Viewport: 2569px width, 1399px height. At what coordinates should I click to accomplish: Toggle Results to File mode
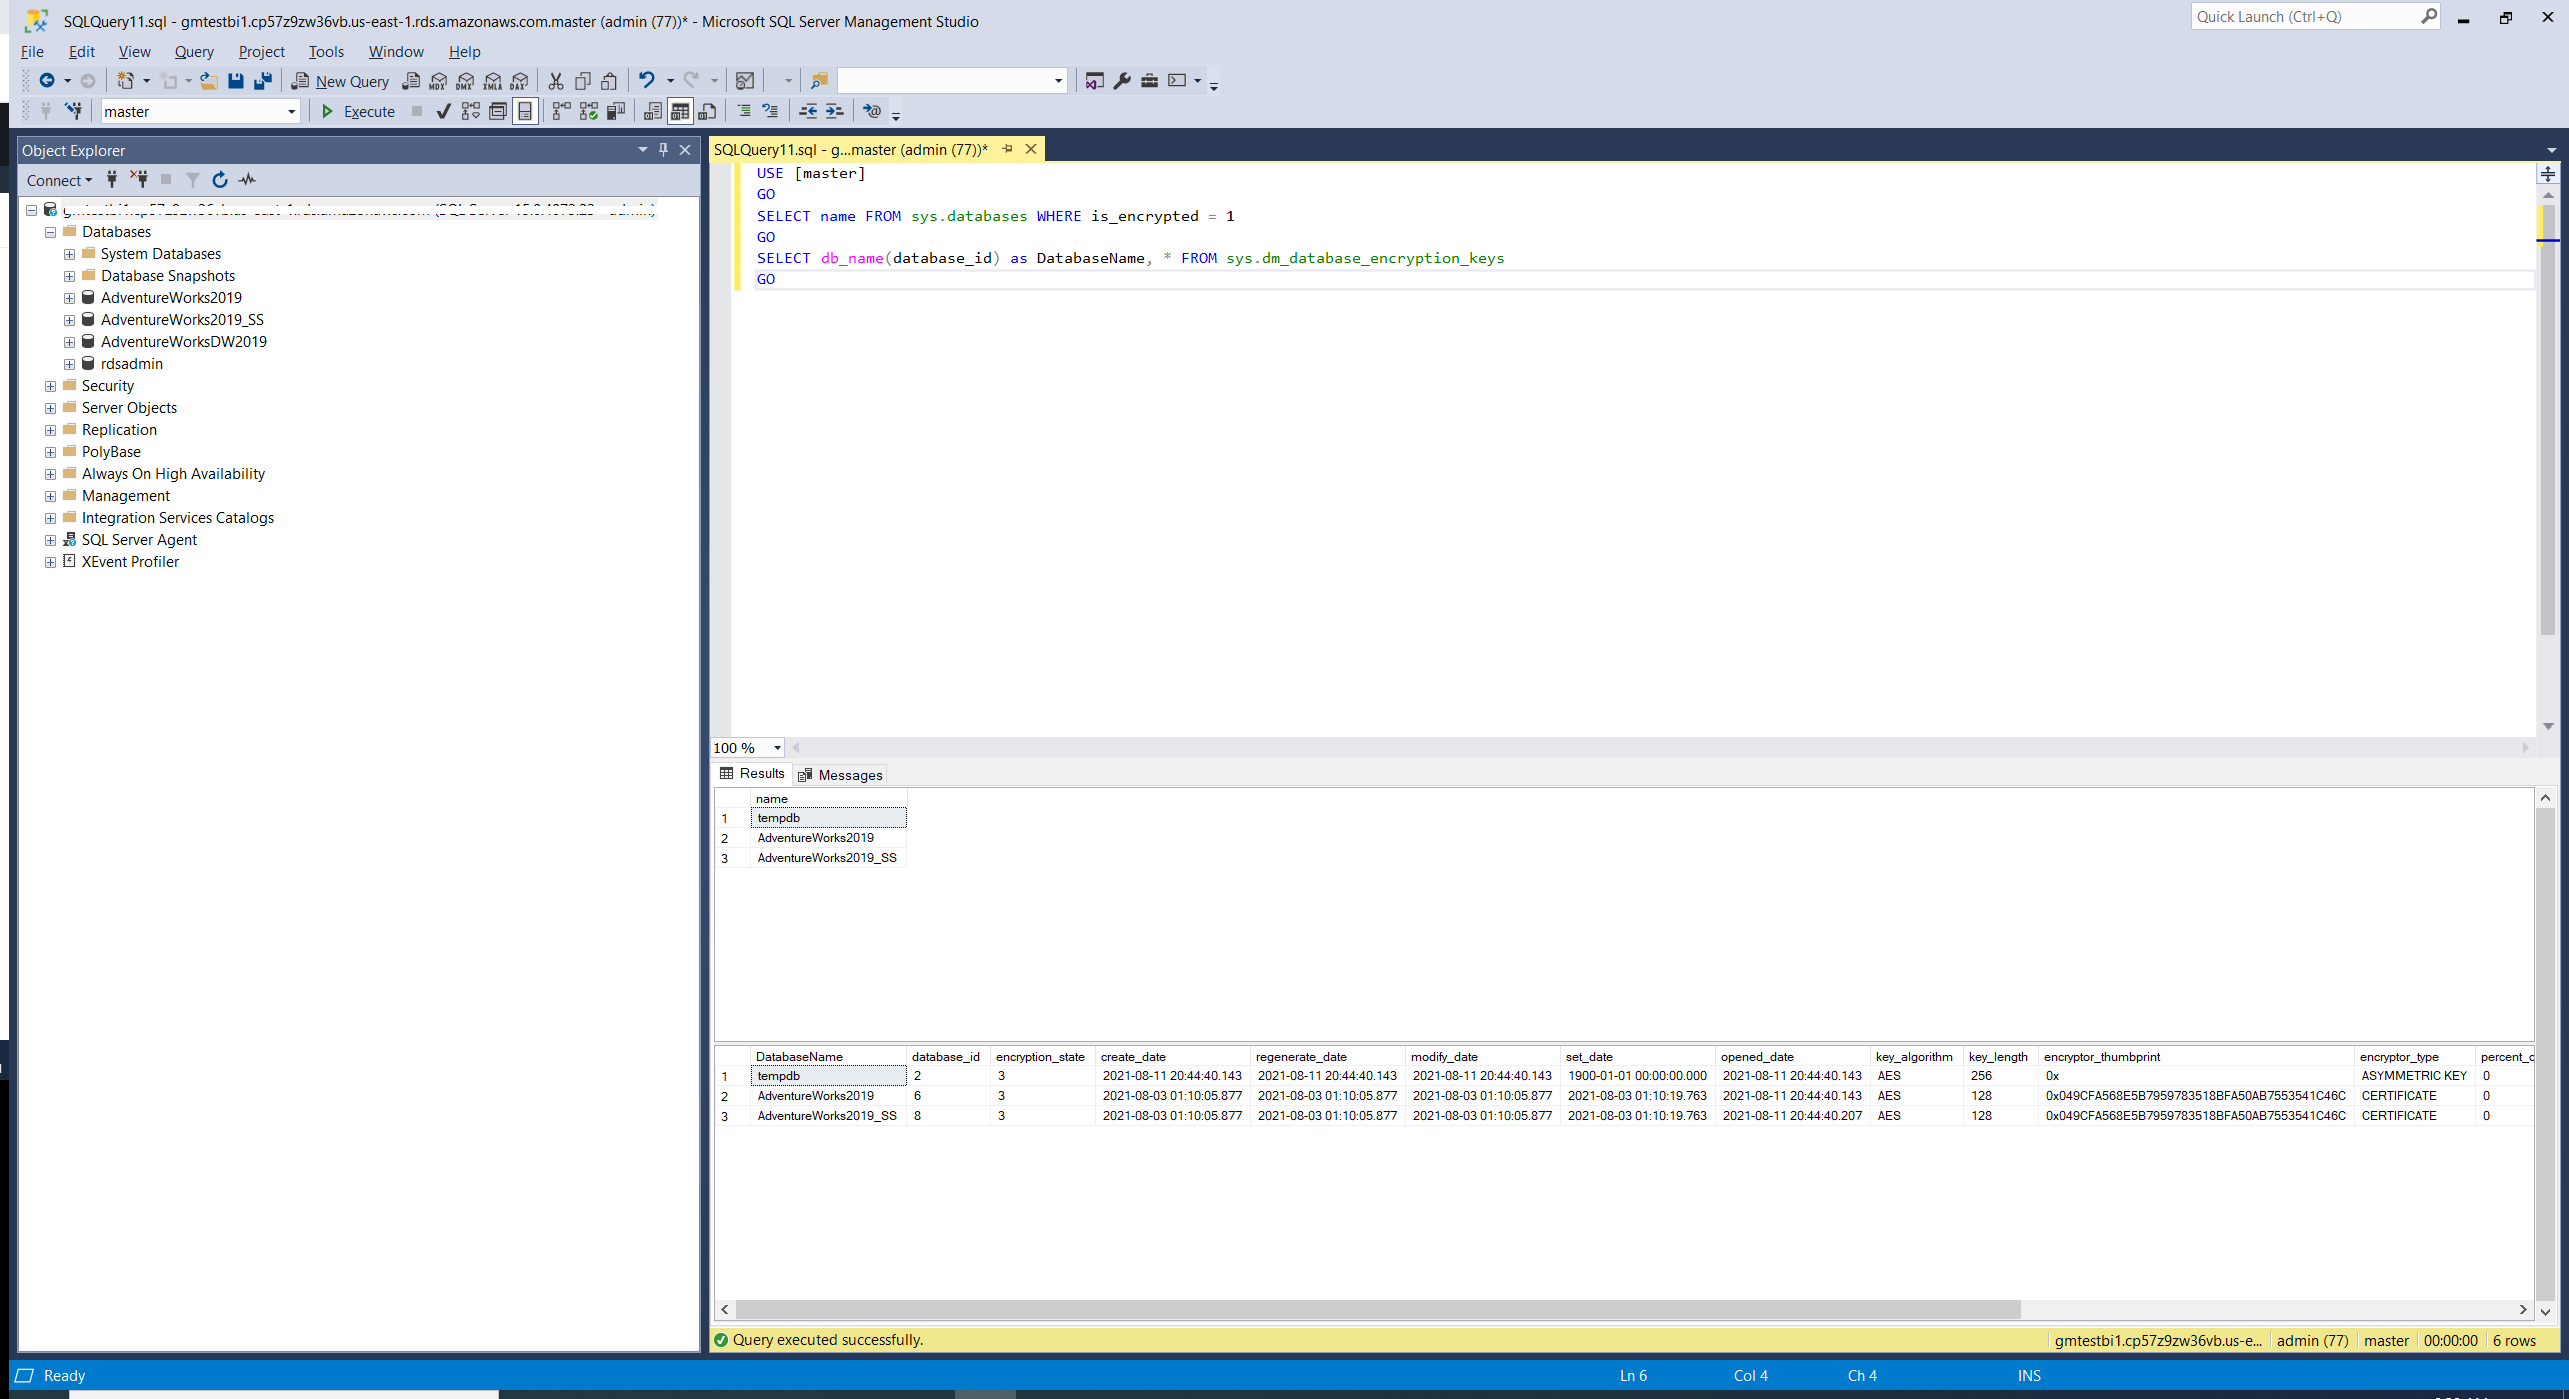click(707, 111)
